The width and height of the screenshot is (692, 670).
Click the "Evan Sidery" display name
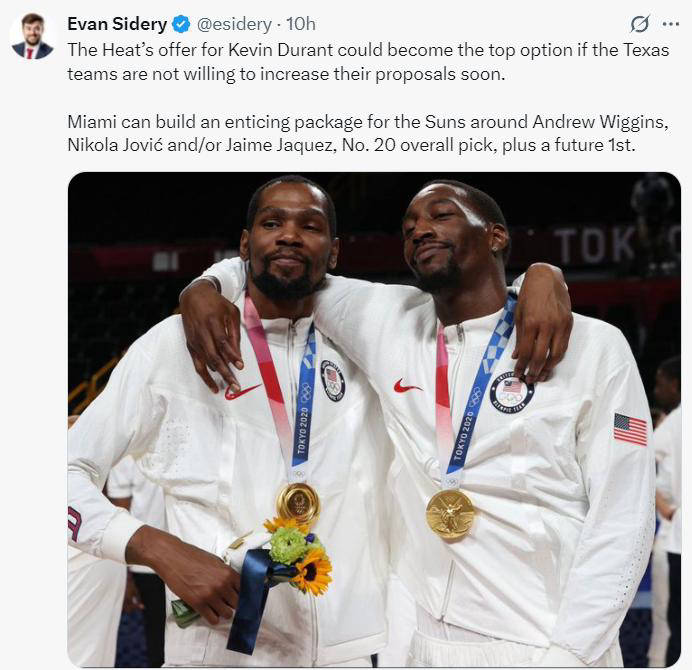117,24
